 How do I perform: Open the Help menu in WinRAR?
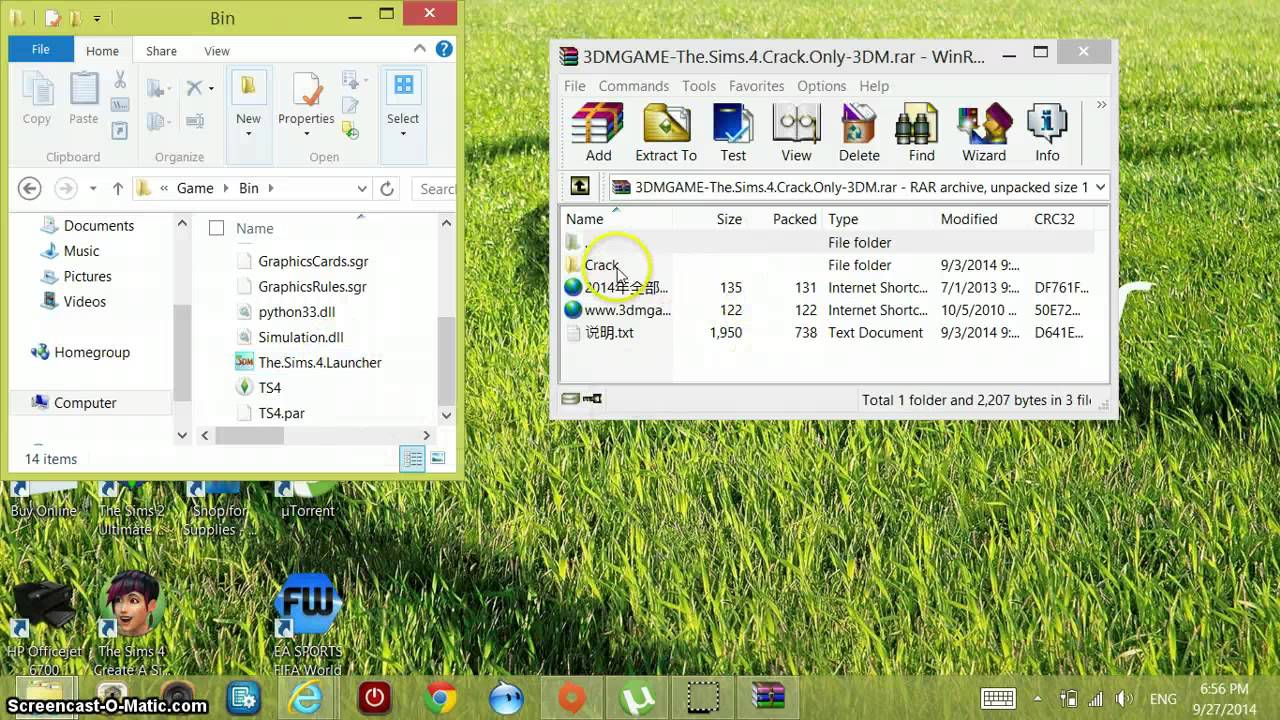(874, 86)
